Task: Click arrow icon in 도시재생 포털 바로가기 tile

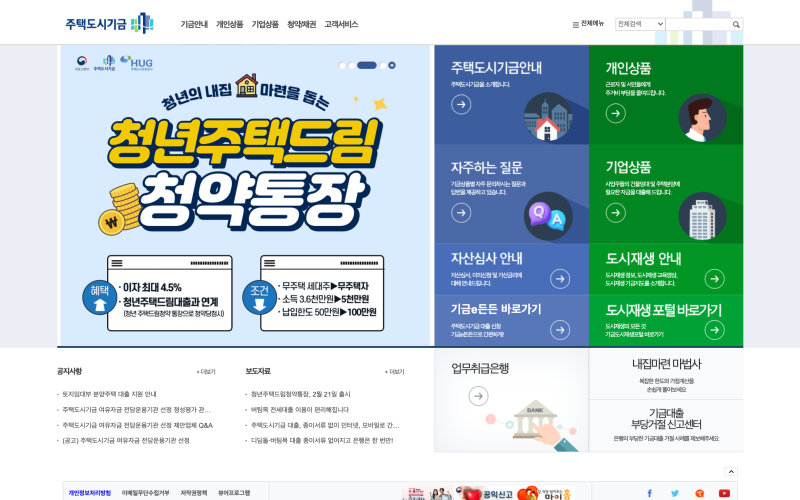Action: [714, 330]
